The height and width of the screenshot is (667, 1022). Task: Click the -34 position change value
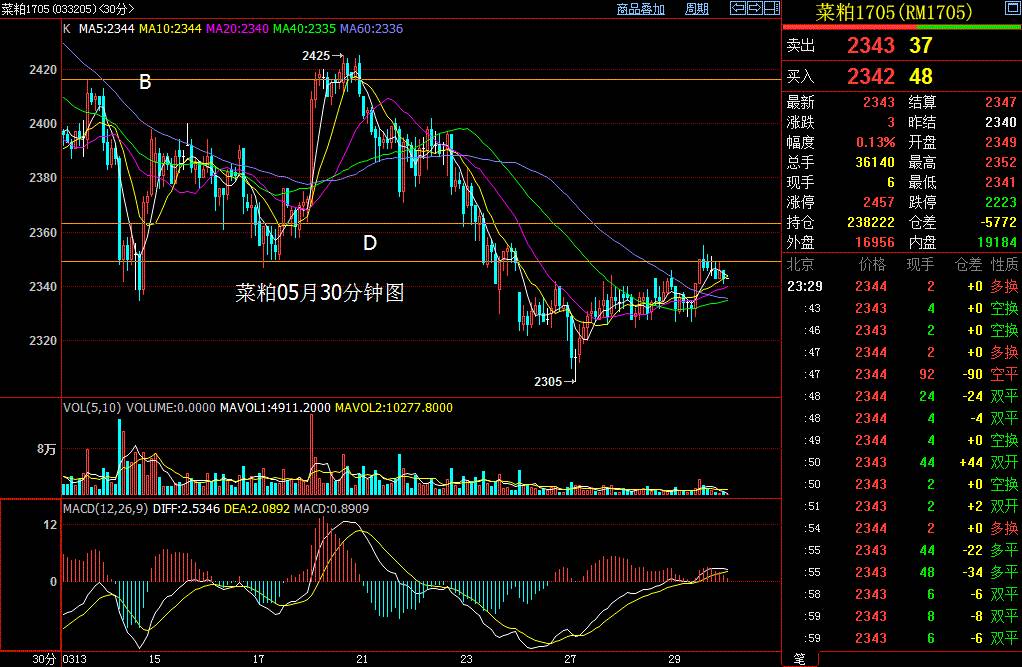click(972, 572)
